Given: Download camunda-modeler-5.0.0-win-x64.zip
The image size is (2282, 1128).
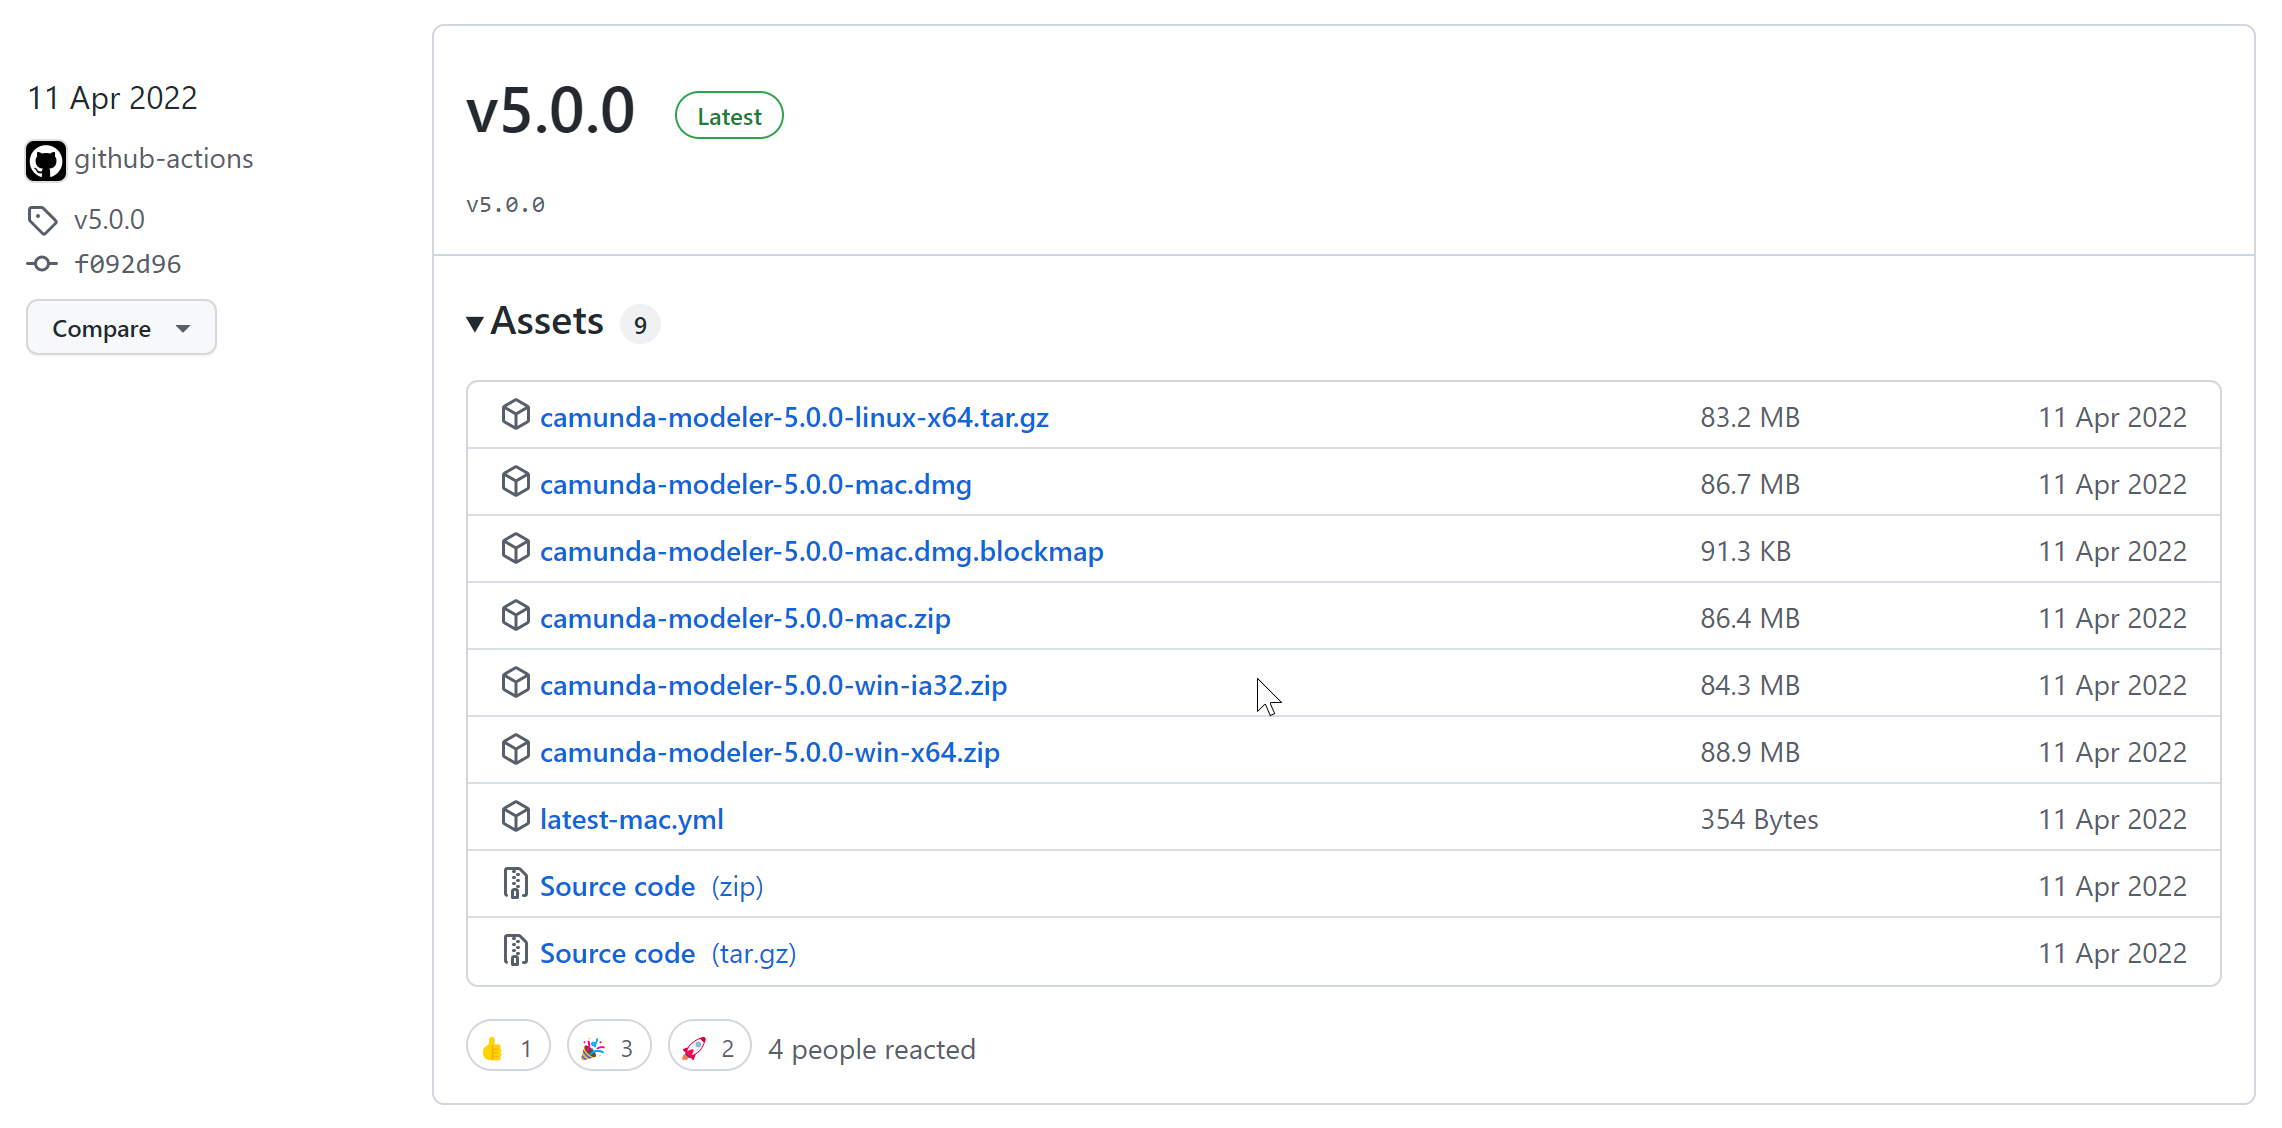Looking at the screenshot, I should pyautogui.click(x=769, y=752).
